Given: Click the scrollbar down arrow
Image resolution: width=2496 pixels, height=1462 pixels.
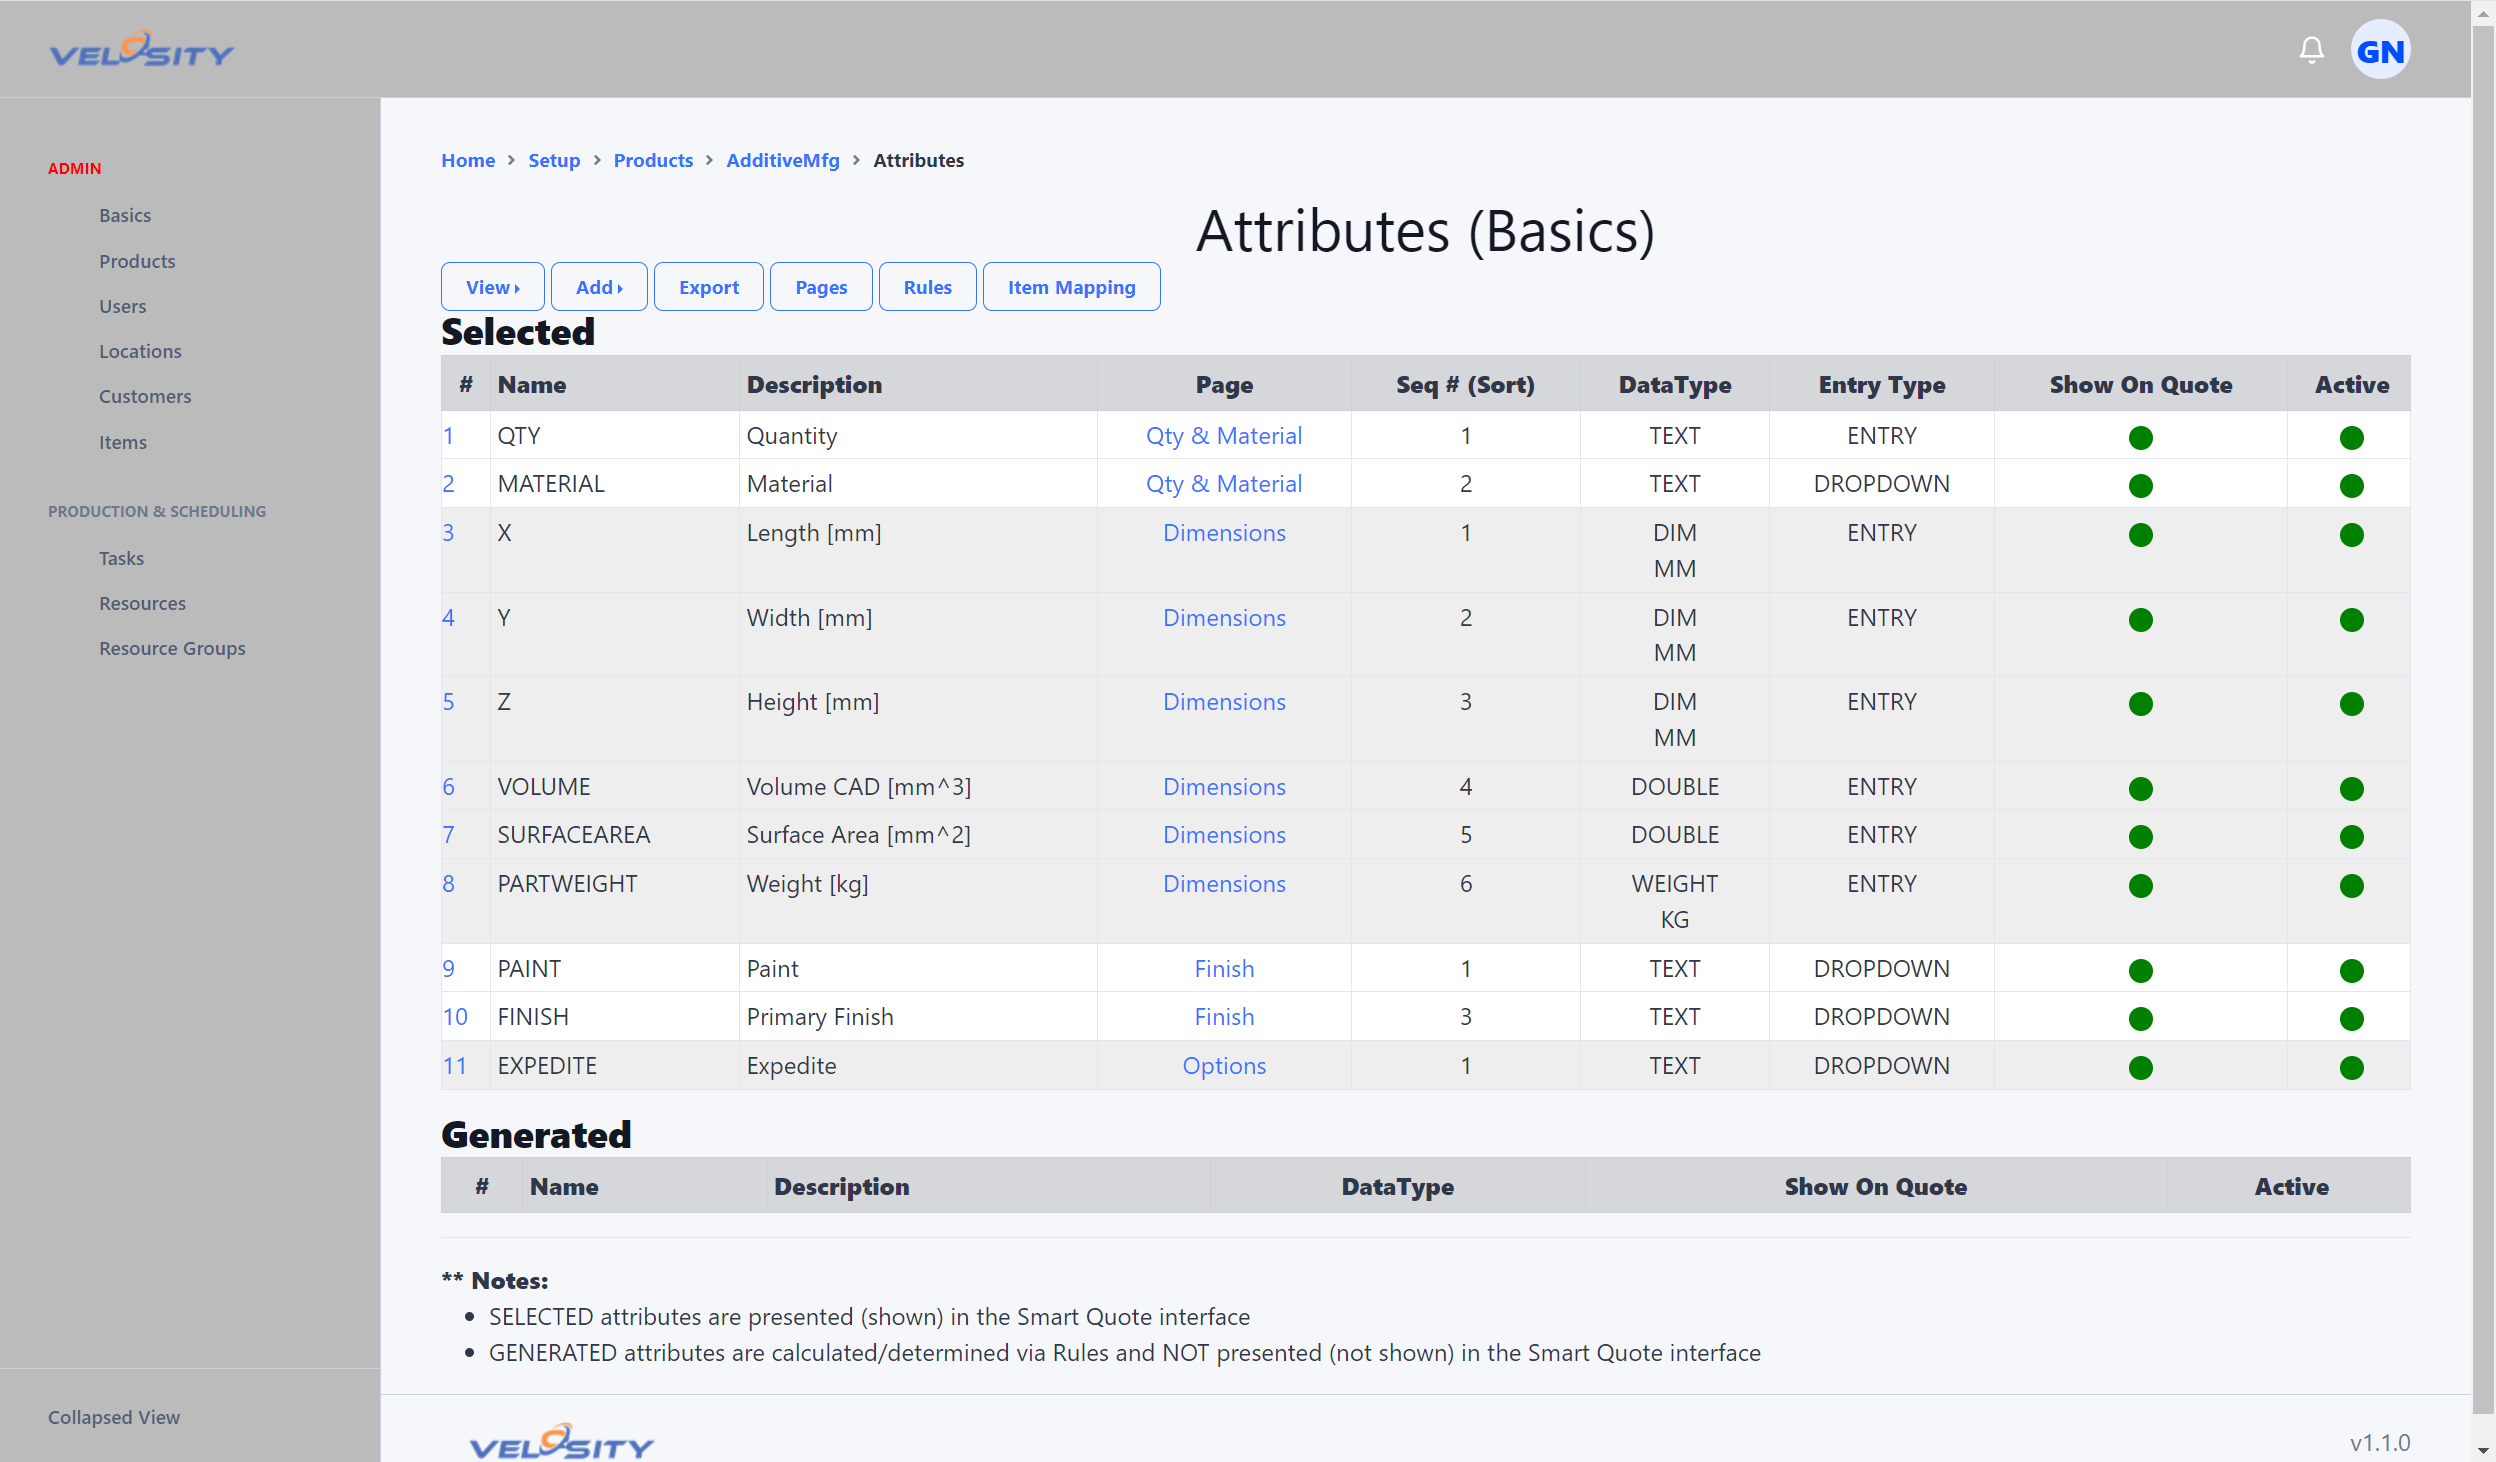Looking at the screenshot, I should (2483, 1450).
